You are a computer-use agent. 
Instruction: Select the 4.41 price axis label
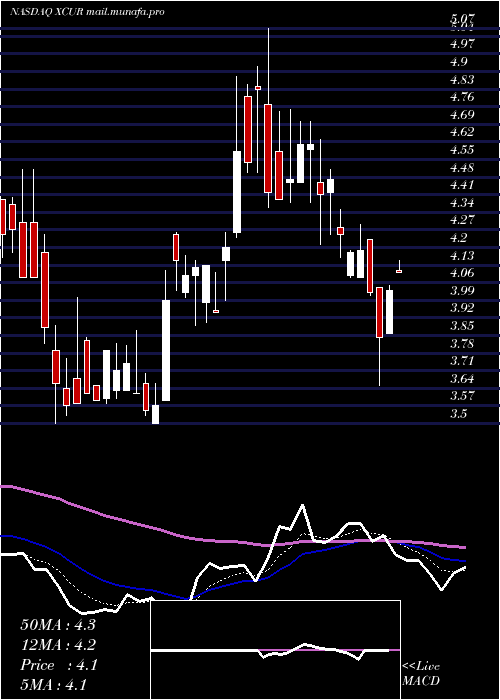pyautogui.click(x=464, y=185)
